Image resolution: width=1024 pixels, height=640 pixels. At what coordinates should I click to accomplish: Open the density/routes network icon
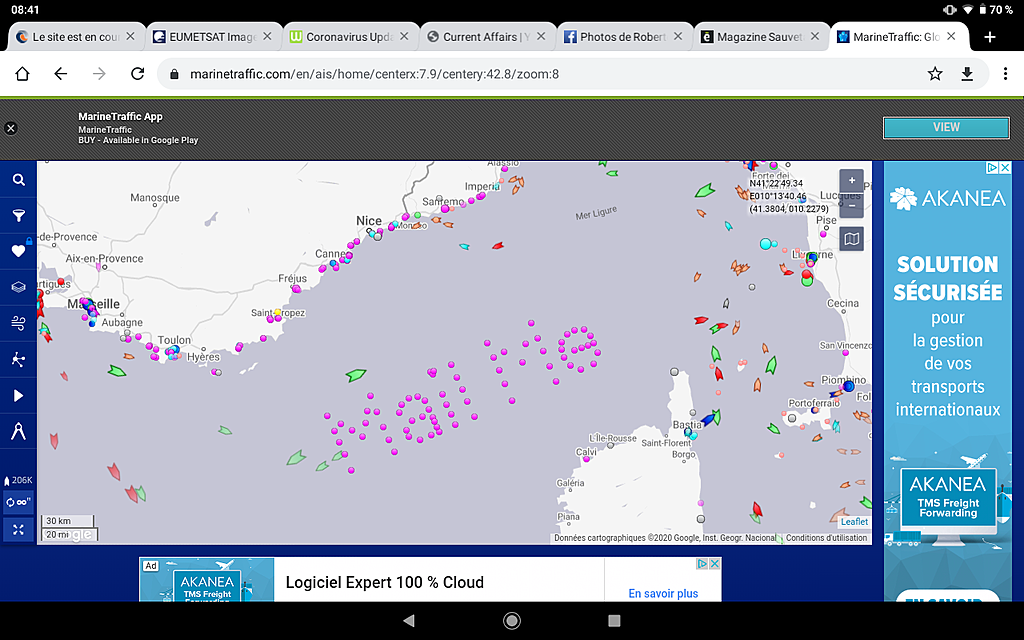click(x=18, y=359)
